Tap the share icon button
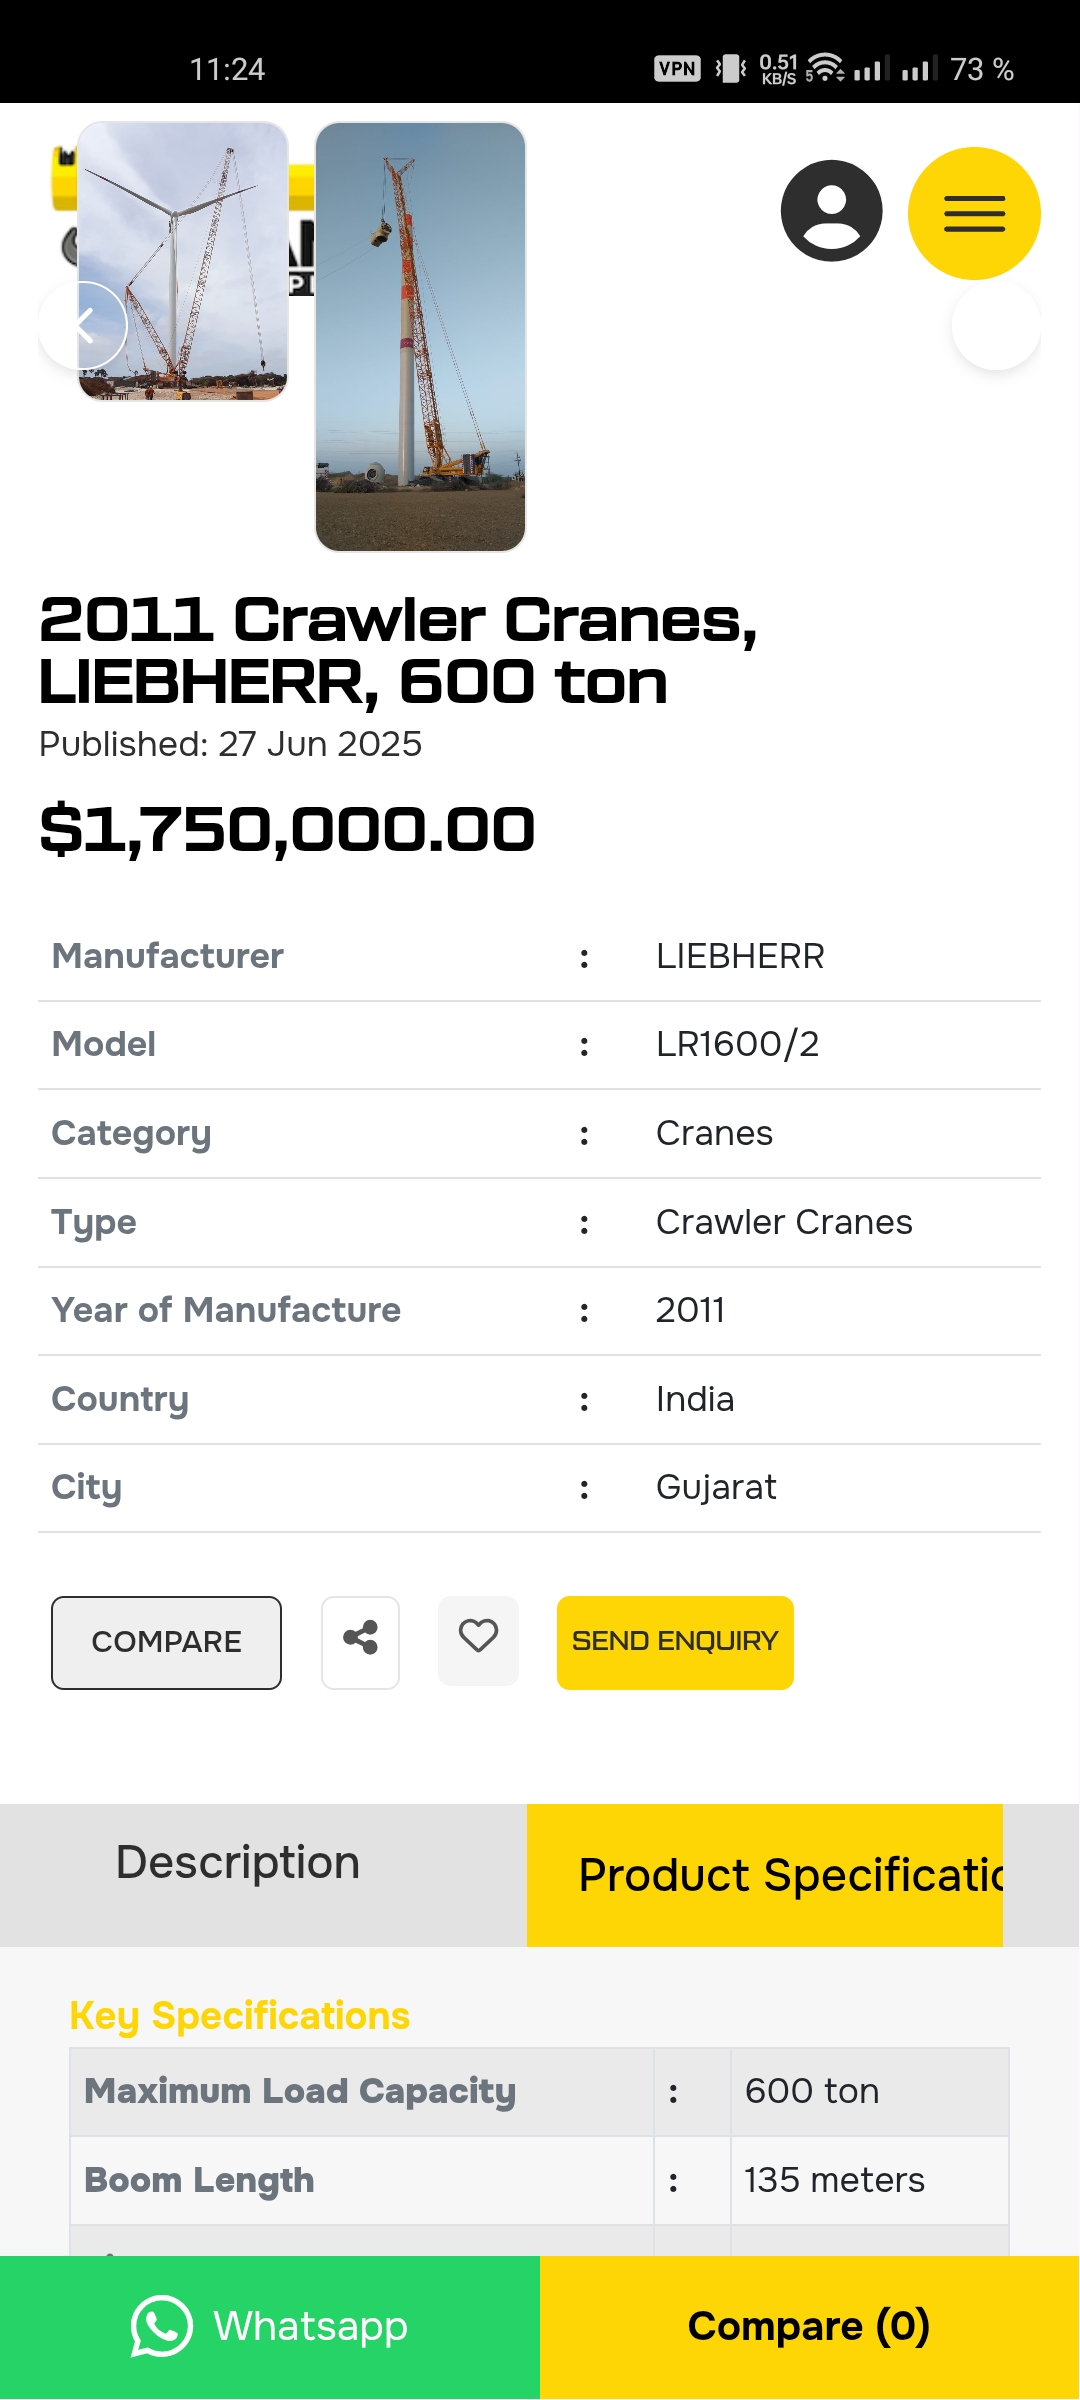The width and height of the screenshot is (1080, 2400). 360,1642
